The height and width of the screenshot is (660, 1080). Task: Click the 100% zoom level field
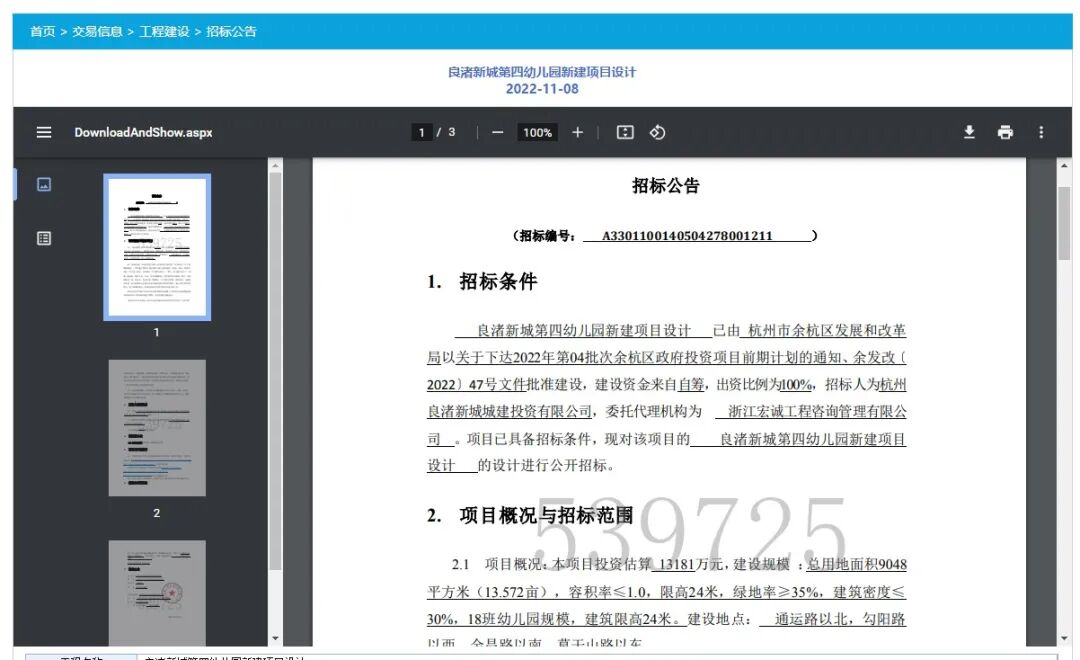point(537,132)
